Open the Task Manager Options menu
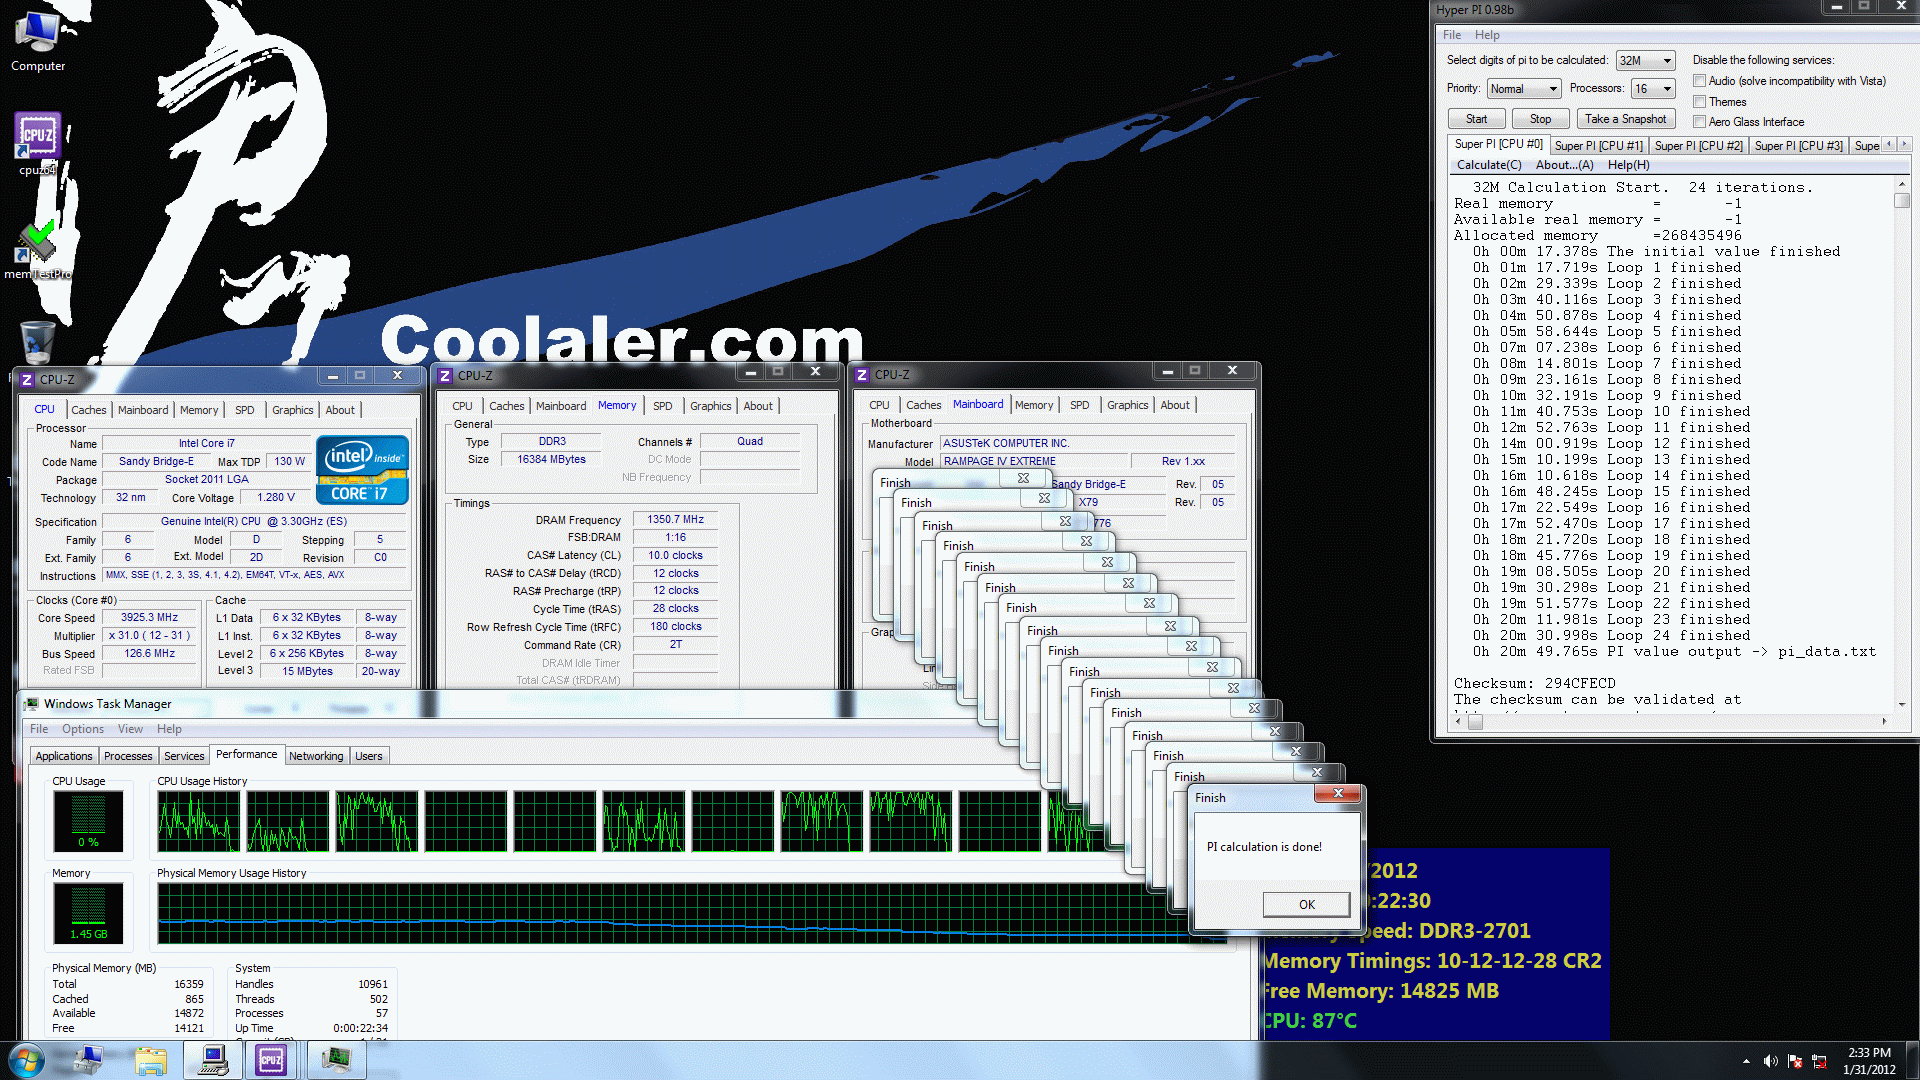Image resolution: width=1920 pixels, height=1080 pixels. [x=82, y=729]
